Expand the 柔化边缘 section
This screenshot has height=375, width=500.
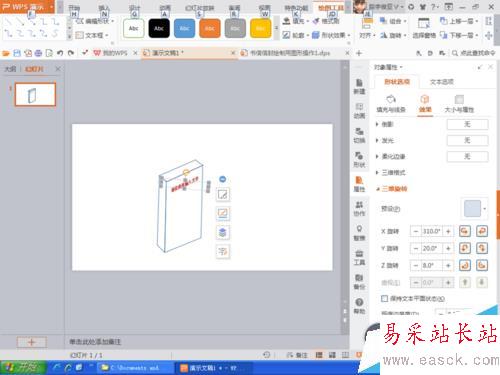click(x=390, y=156)
